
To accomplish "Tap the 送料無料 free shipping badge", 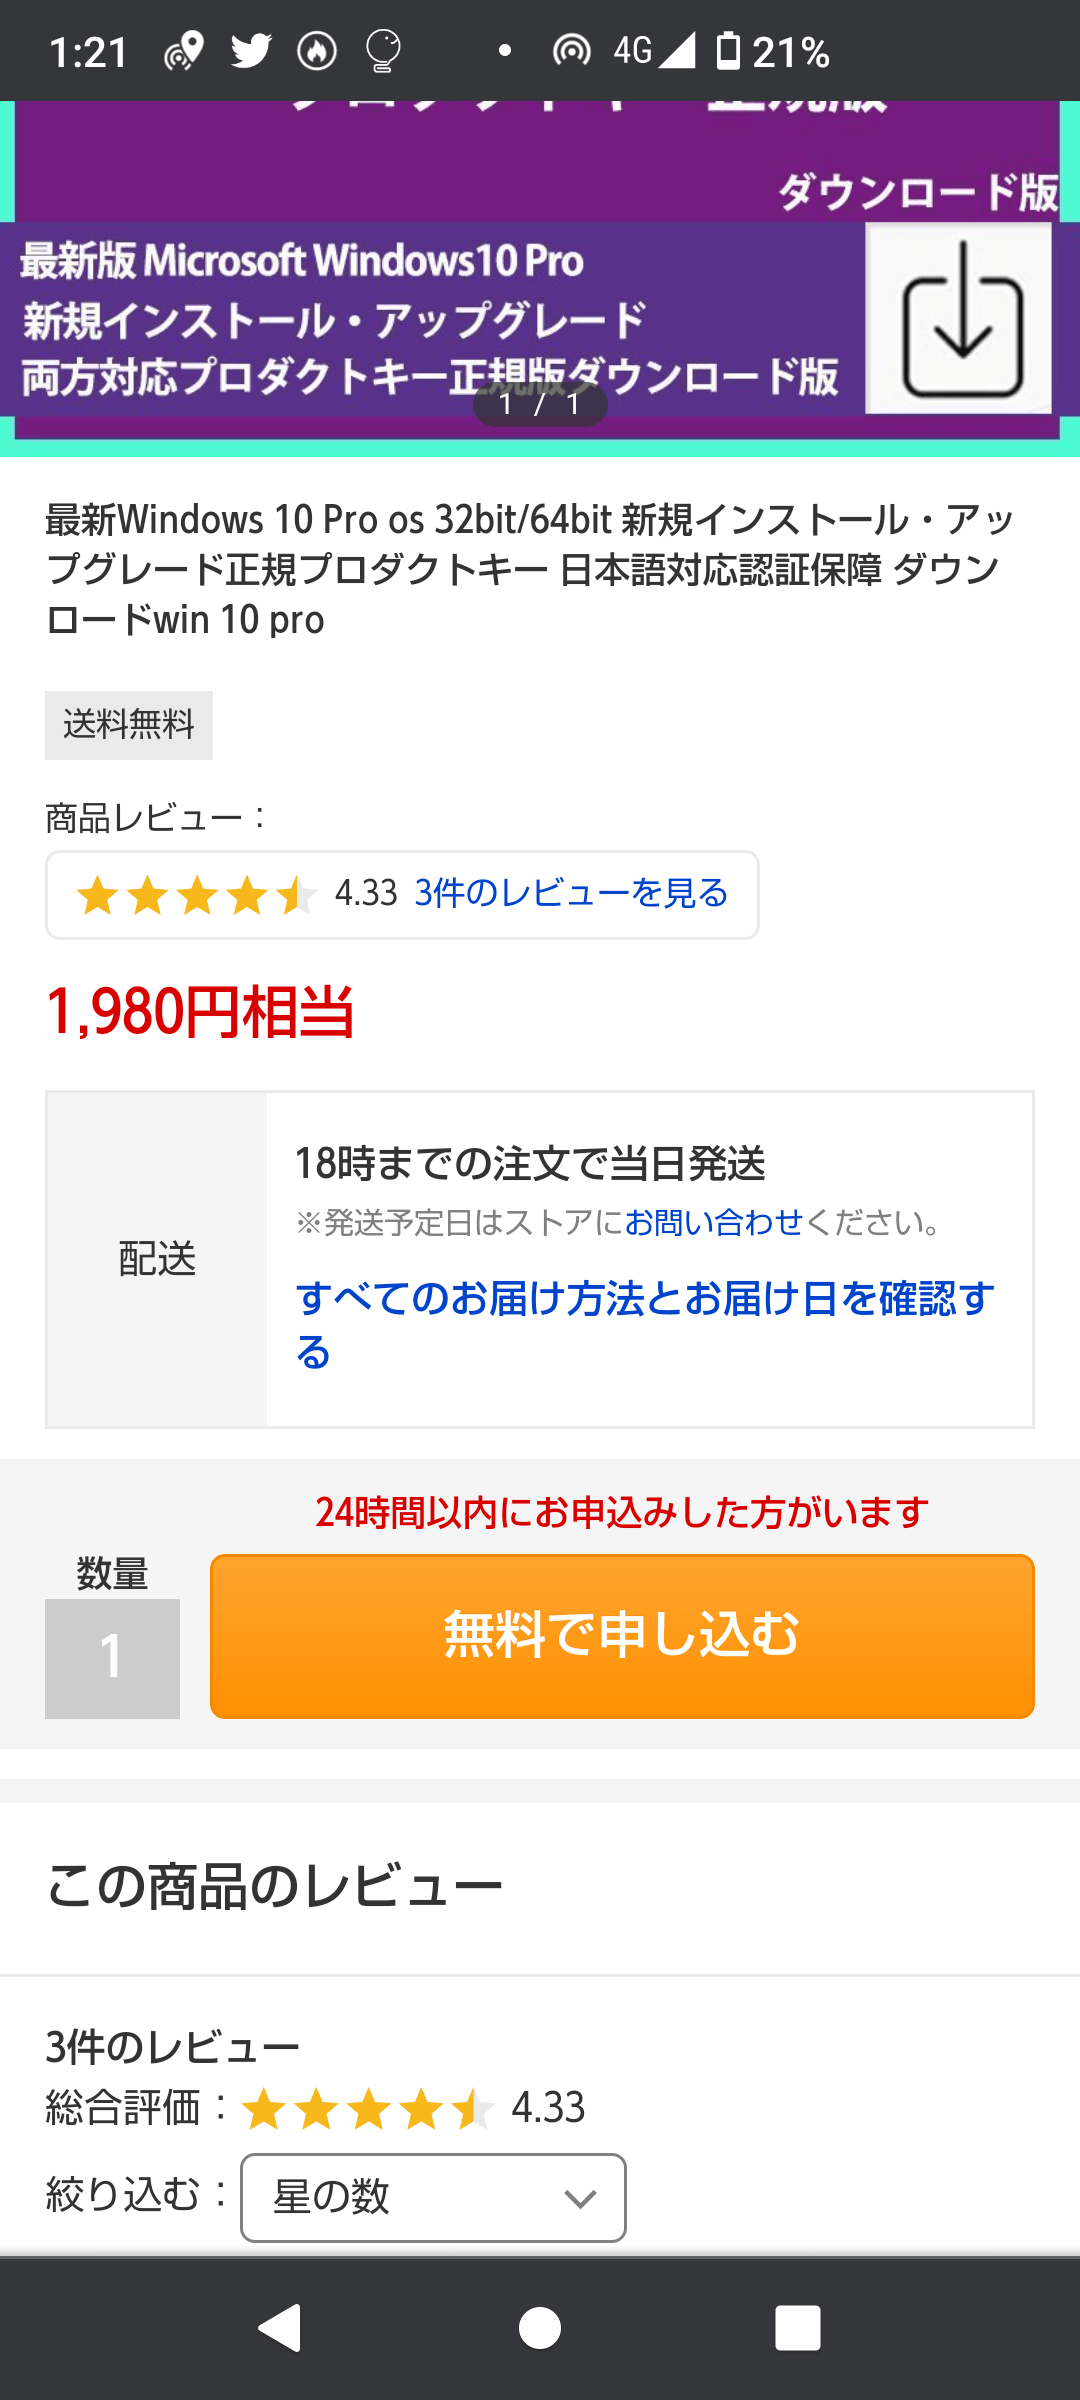I will [129, 725].
